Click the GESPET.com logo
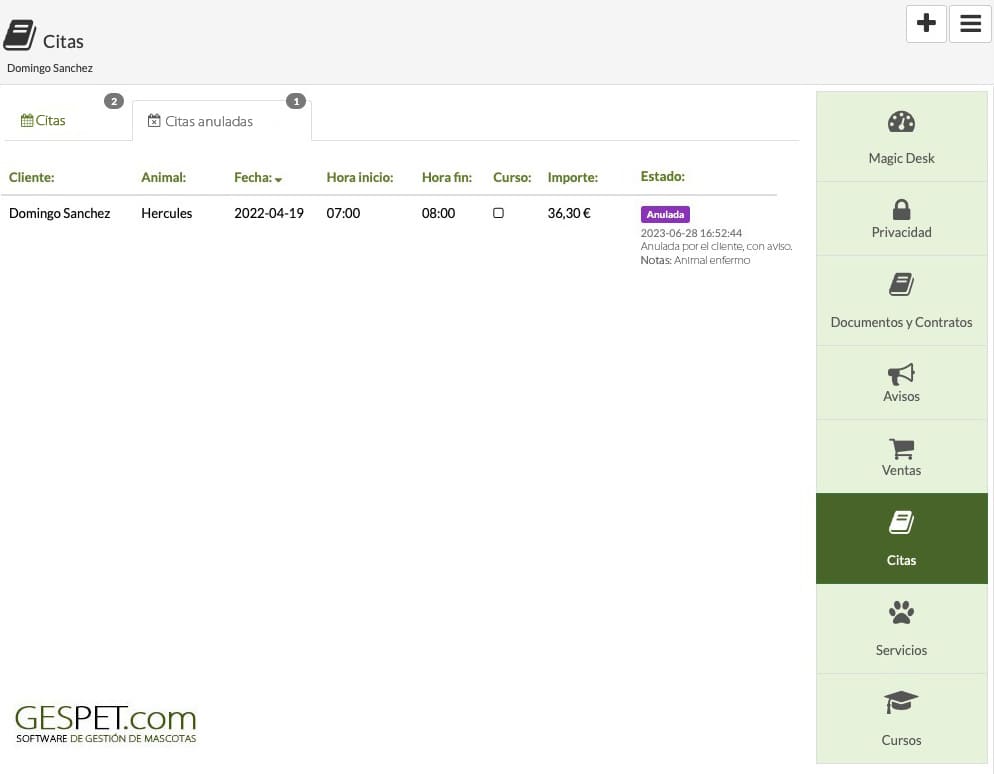 (x=106, y=723)
